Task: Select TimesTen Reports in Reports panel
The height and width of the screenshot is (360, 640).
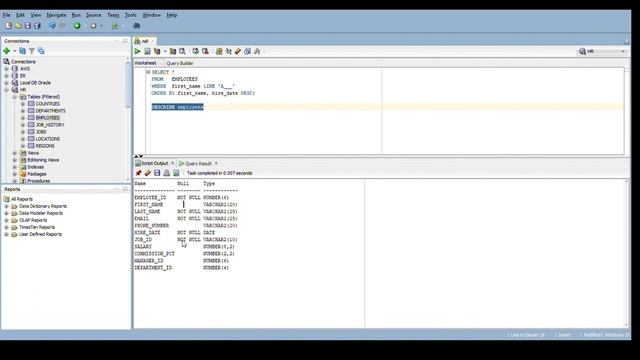Action: coord(37,227)
